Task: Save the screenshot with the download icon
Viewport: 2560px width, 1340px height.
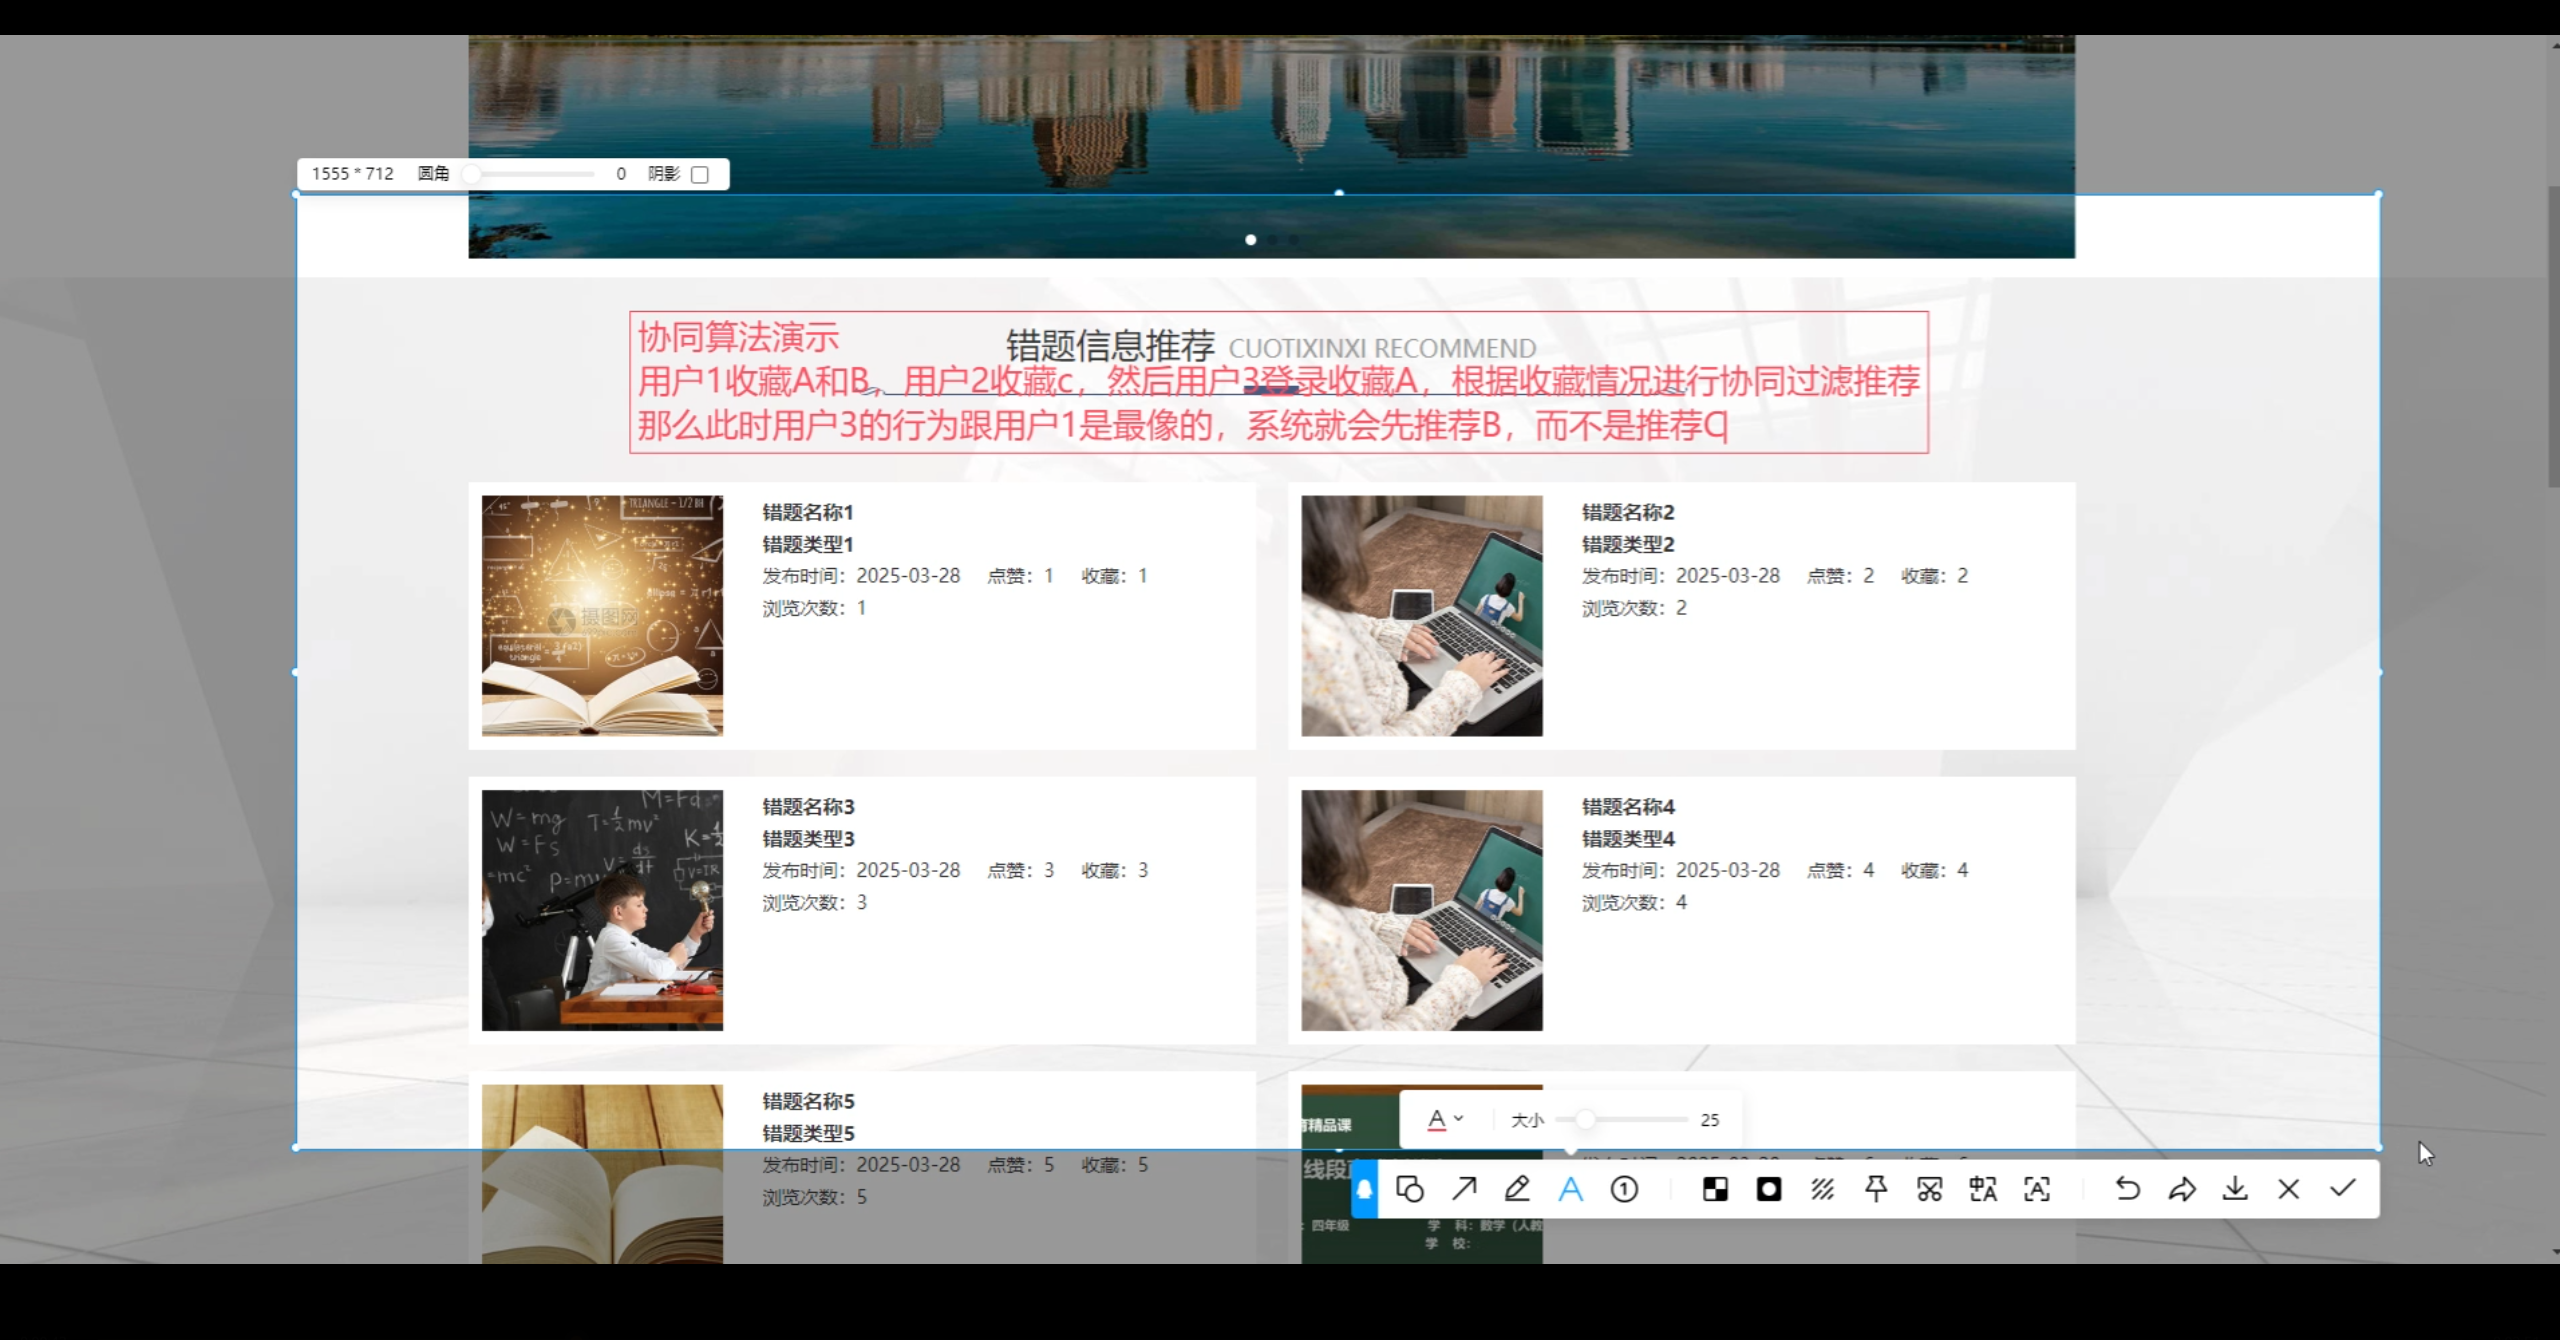Action: tap(2235, 1189)
